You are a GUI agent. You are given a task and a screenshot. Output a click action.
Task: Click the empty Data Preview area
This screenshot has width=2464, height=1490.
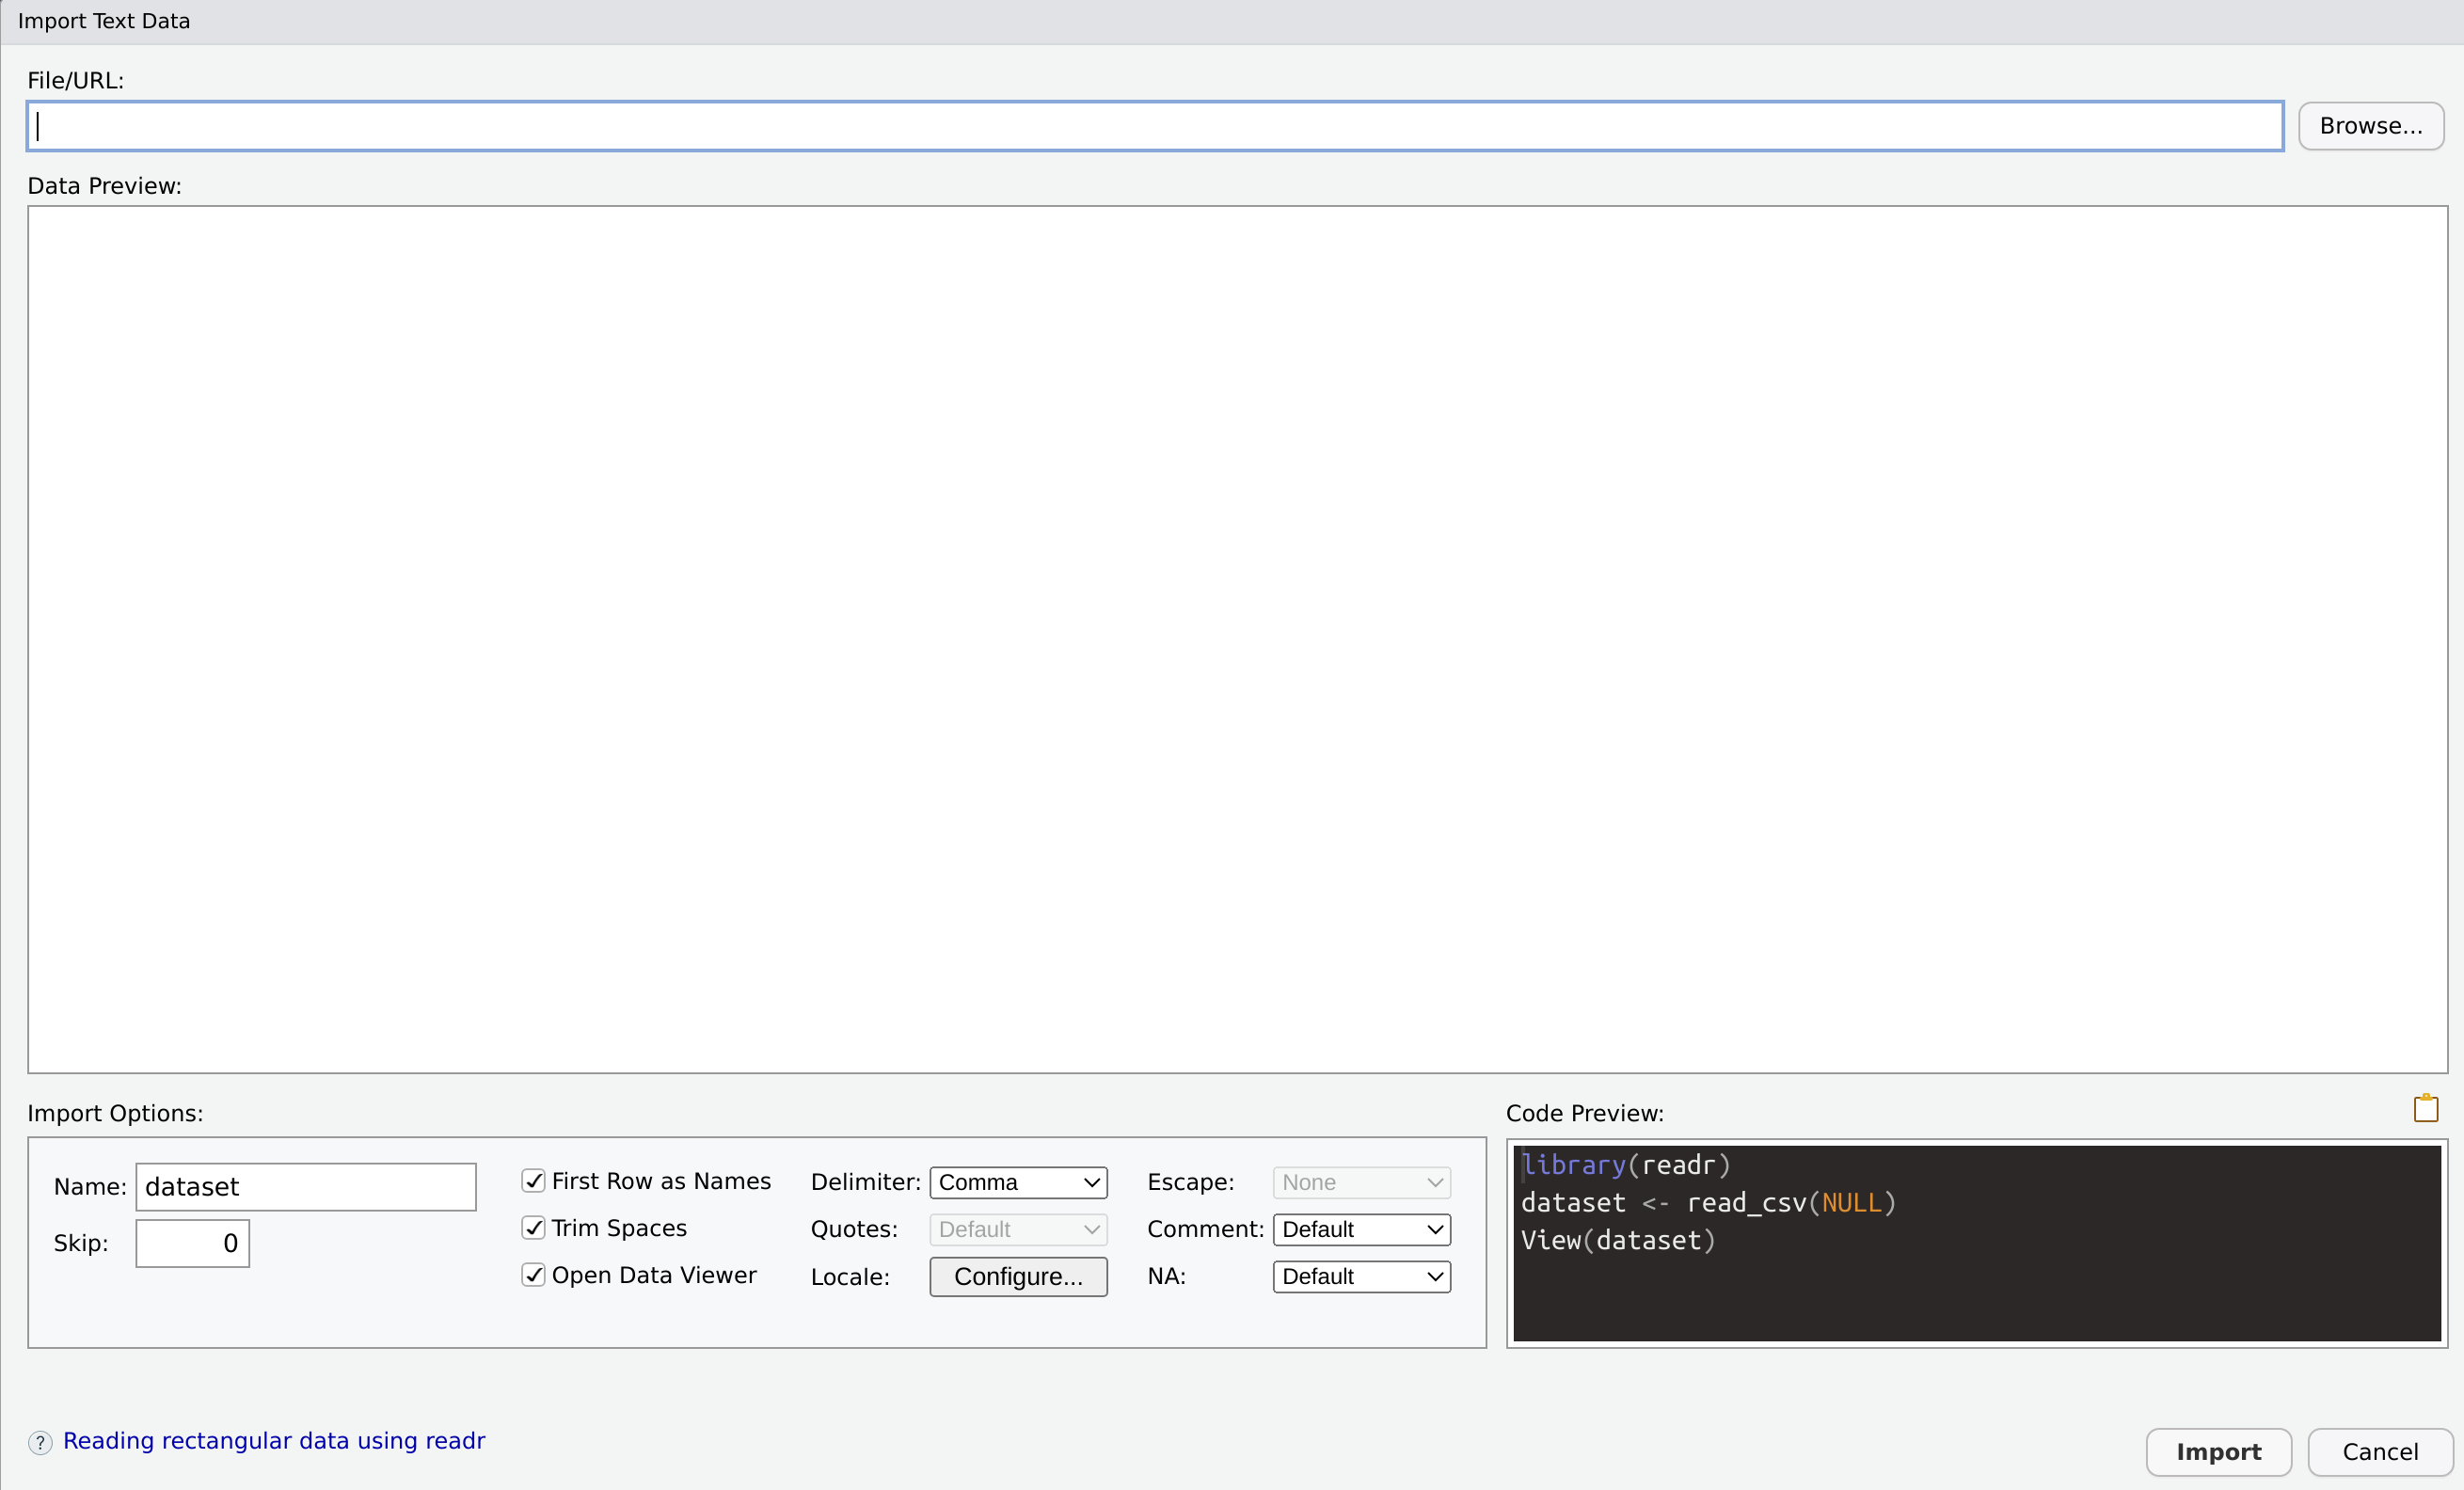tap(1237, 640)
